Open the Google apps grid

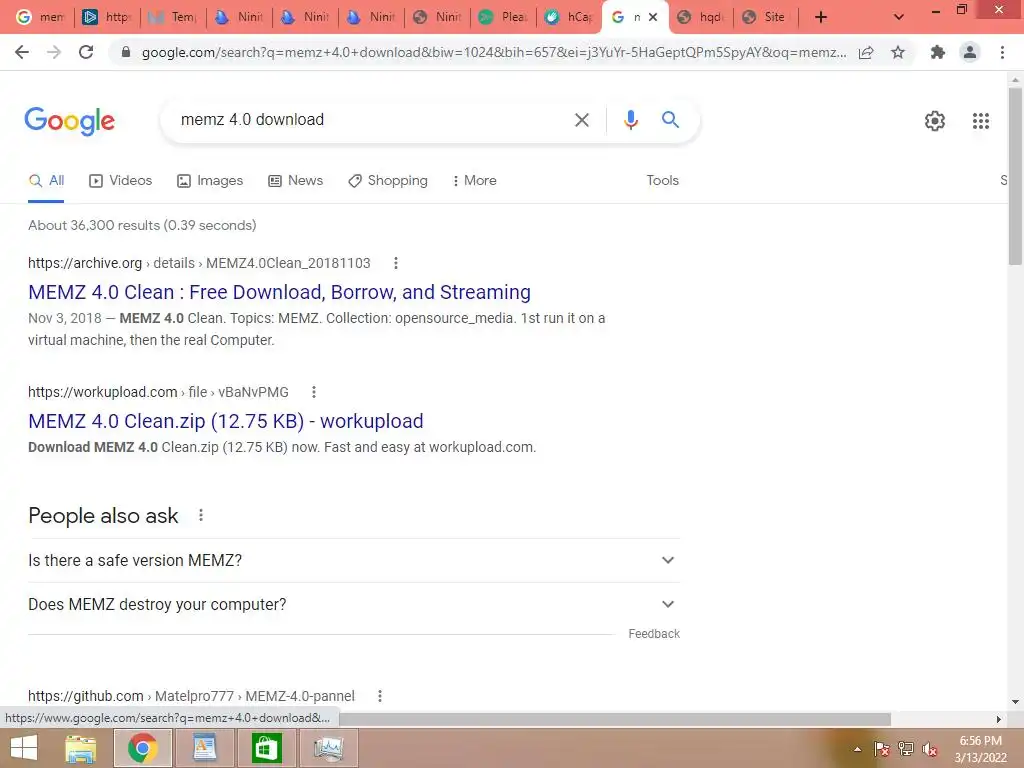(980, 121)
